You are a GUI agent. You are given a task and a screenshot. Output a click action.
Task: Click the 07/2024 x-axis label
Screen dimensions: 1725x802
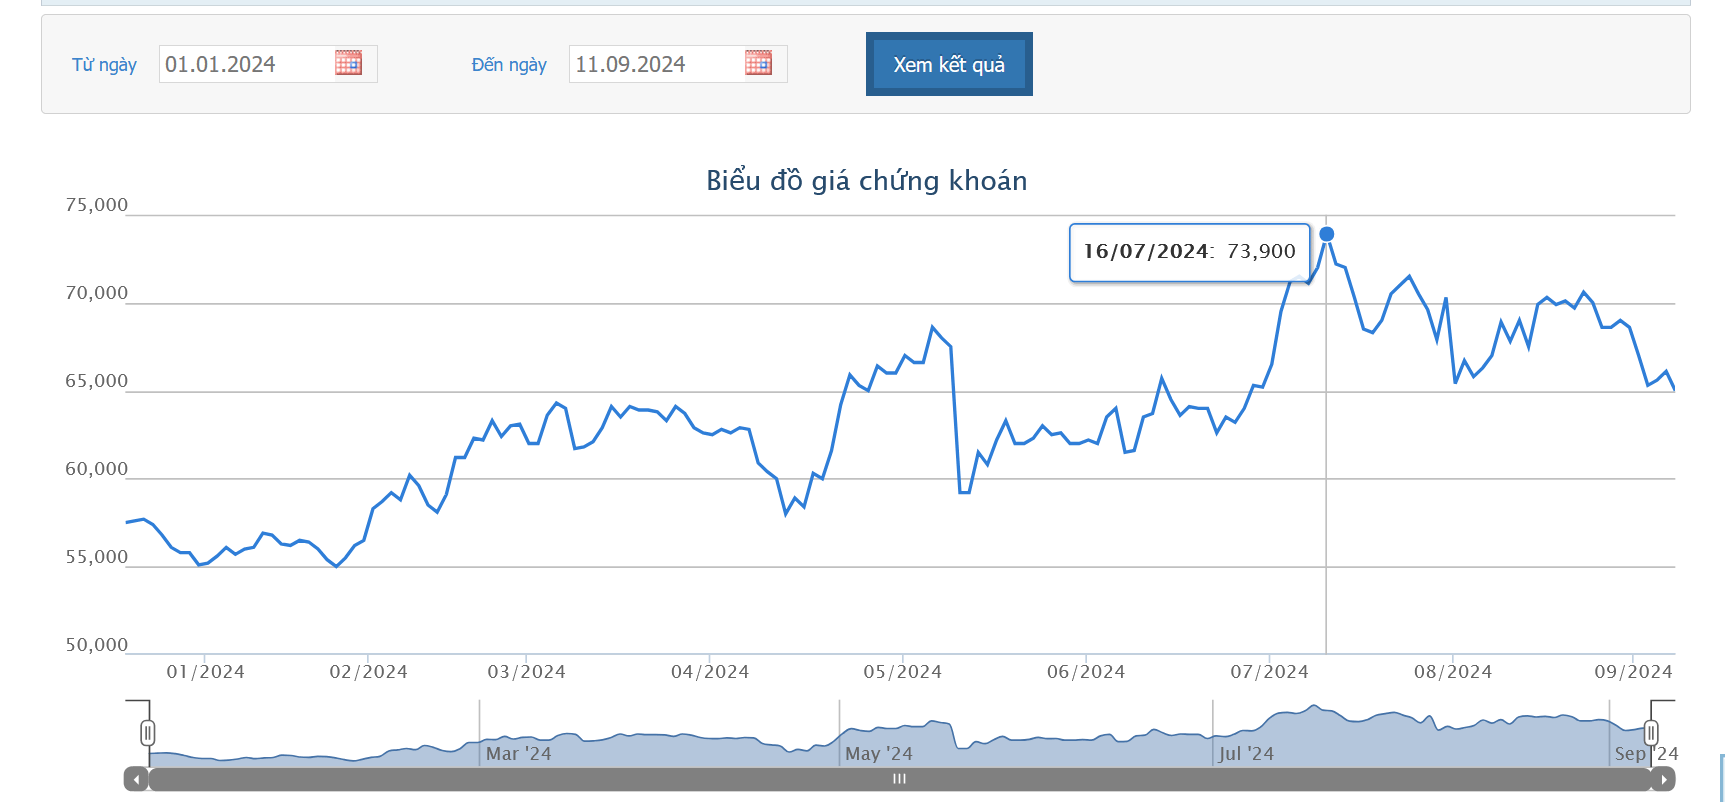[1269, 672]
